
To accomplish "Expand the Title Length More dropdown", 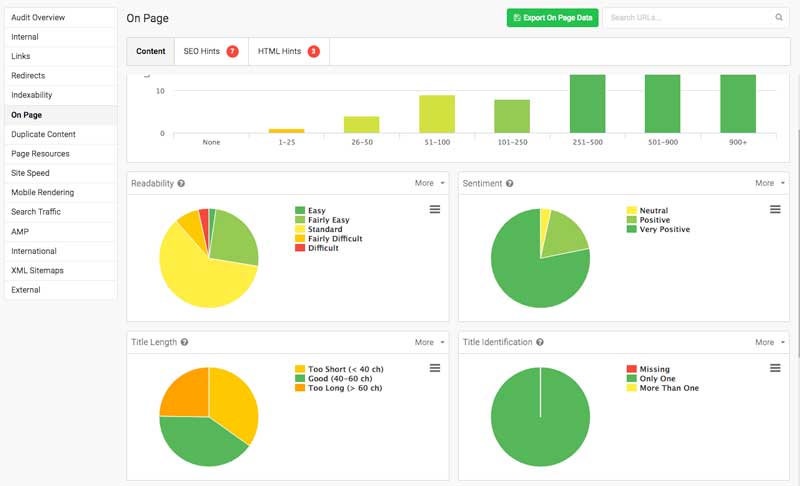I will pyautogui.click(x=430, y=342).
